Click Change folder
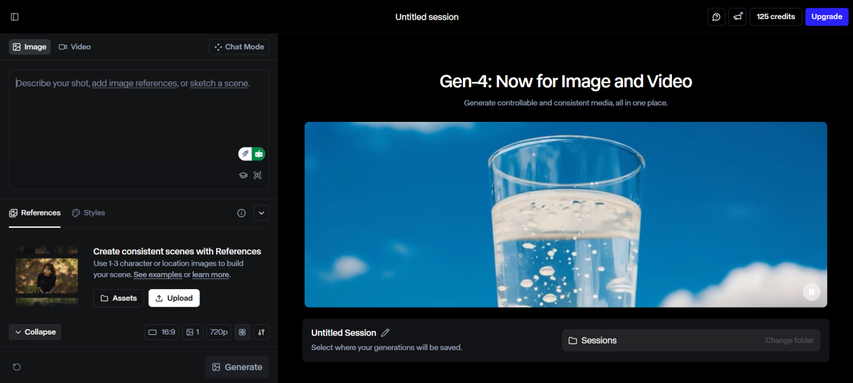 [789, 341]
